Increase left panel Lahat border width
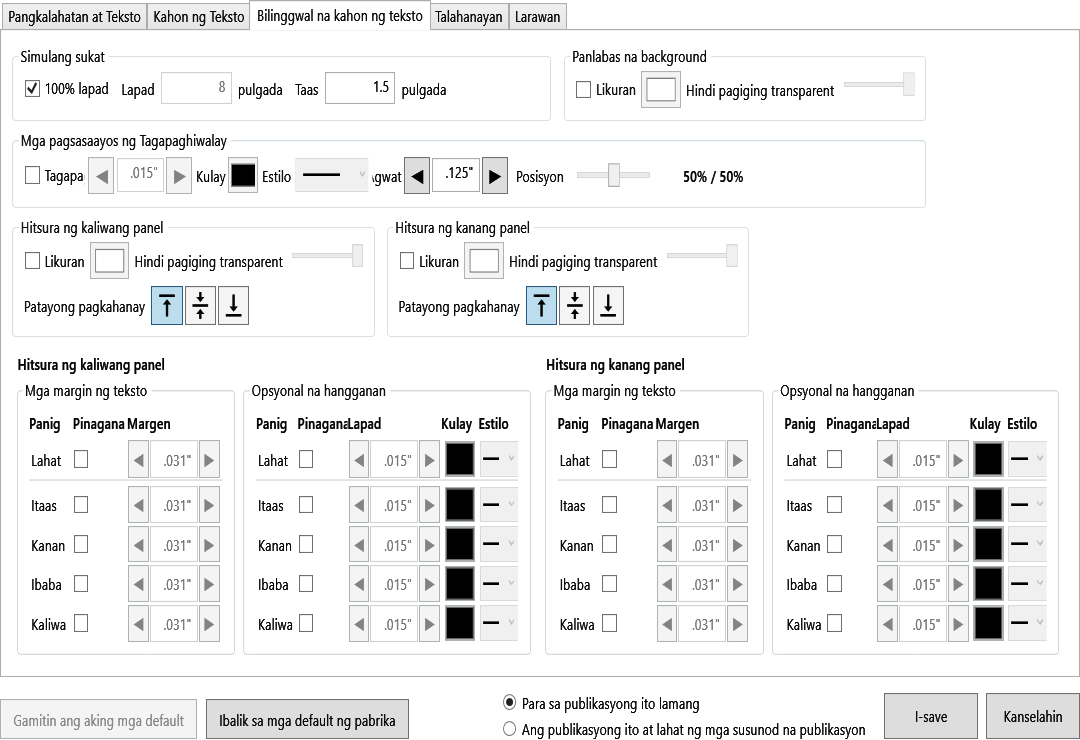1080x740 pixels. (429, 460)
